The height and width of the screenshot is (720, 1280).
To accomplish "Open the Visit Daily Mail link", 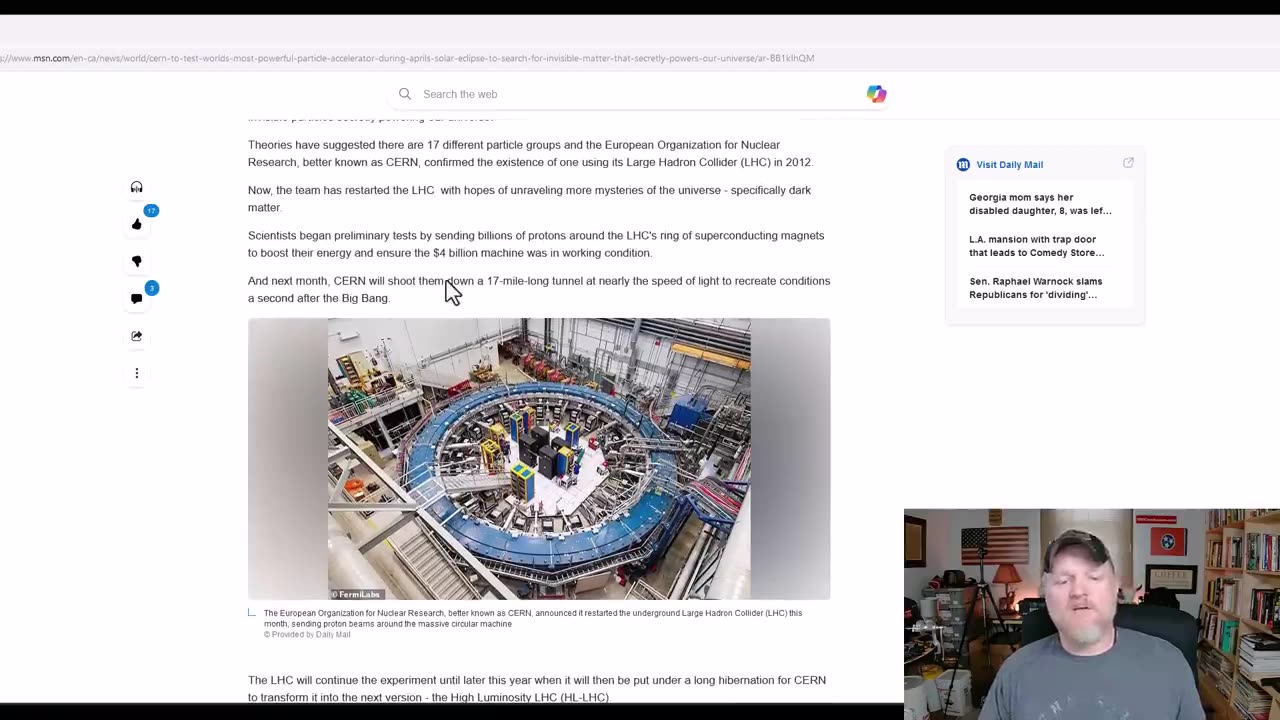I will [1009, 164].
